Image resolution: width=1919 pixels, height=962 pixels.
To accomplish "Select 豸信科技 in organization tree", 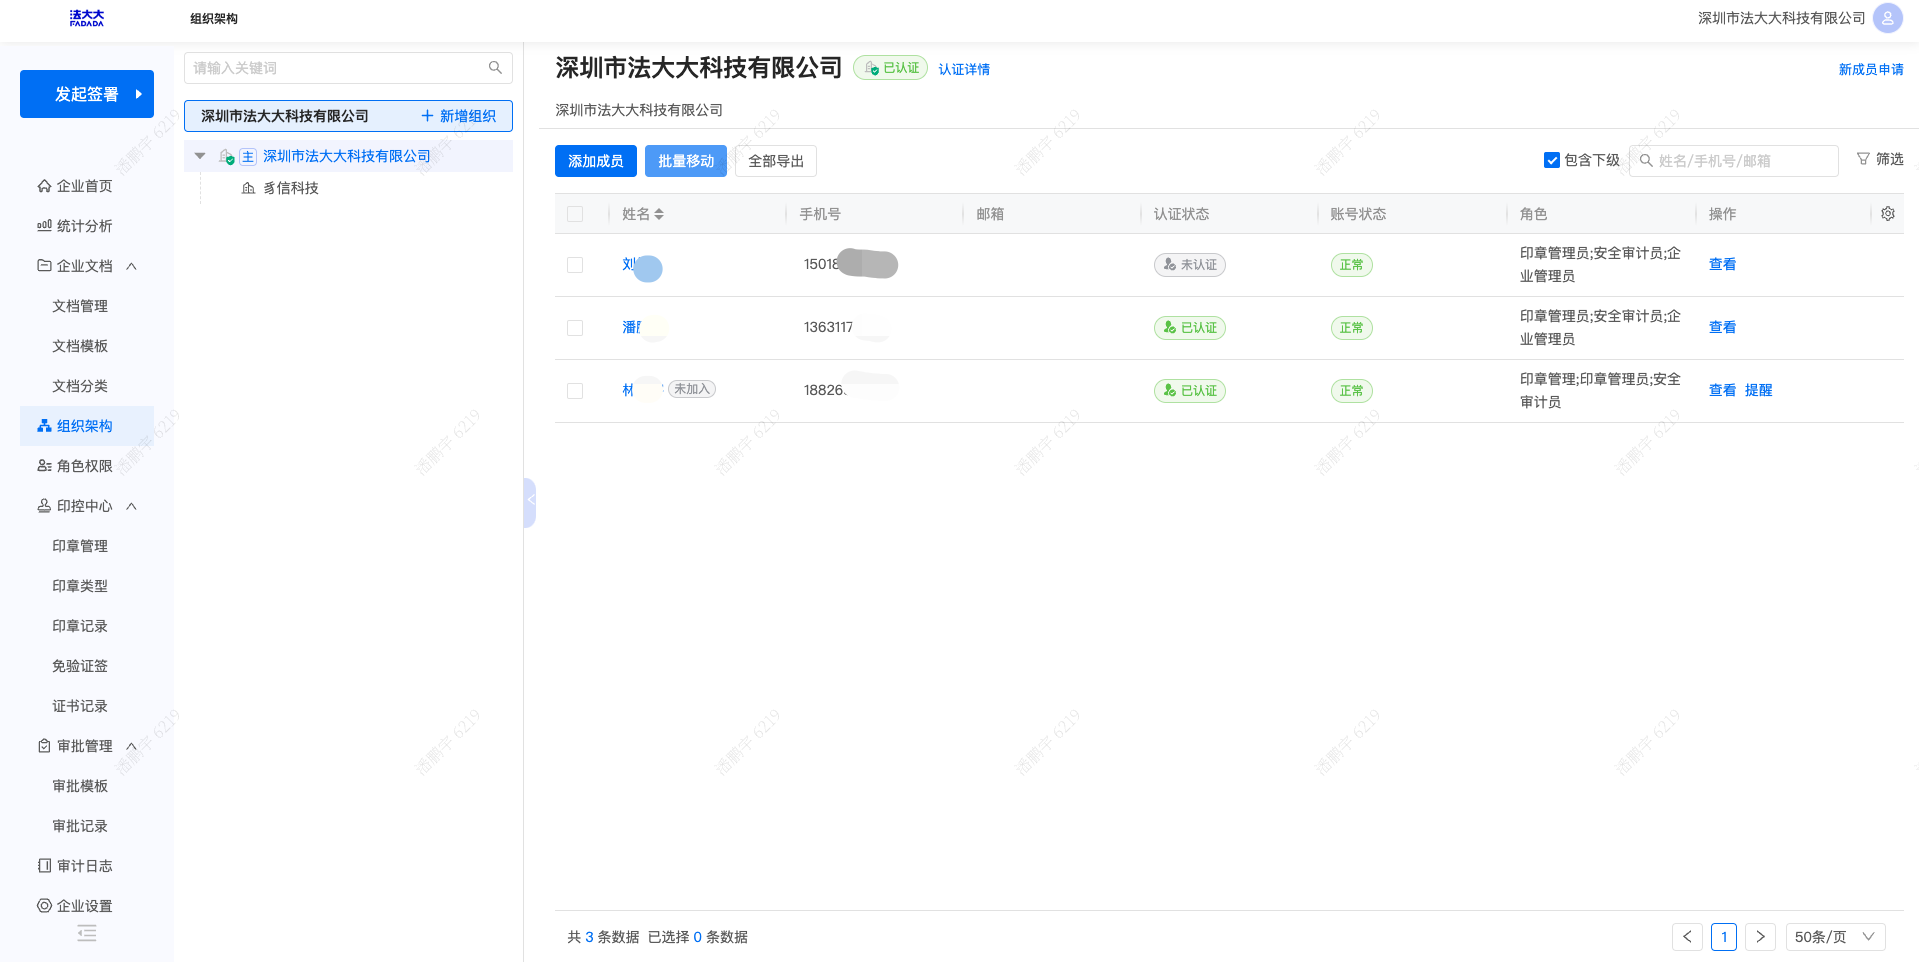I will (291, 188).
